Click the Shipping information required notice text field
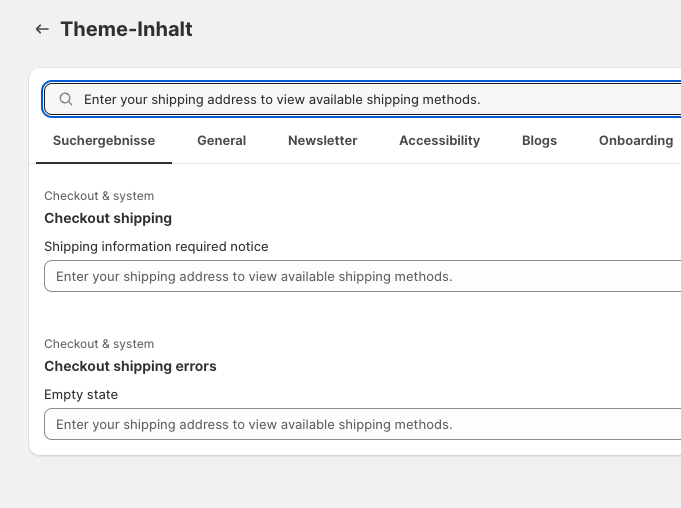The width and height of the screenshot is (681, 508). [362, 276]
